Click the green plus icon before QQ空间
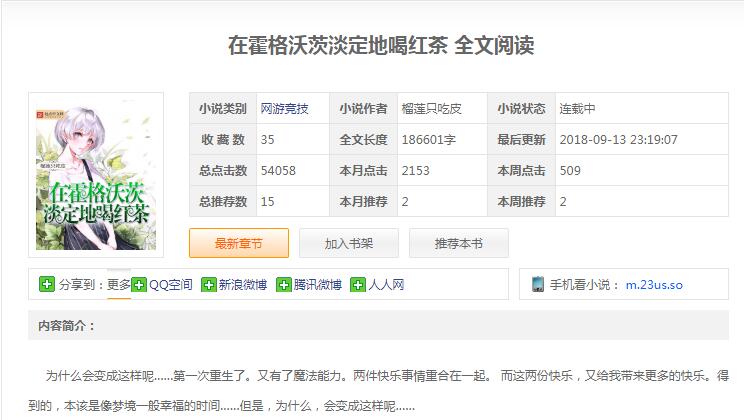The height and width of the screenshot is (420, 744). [x=139, y=285]
